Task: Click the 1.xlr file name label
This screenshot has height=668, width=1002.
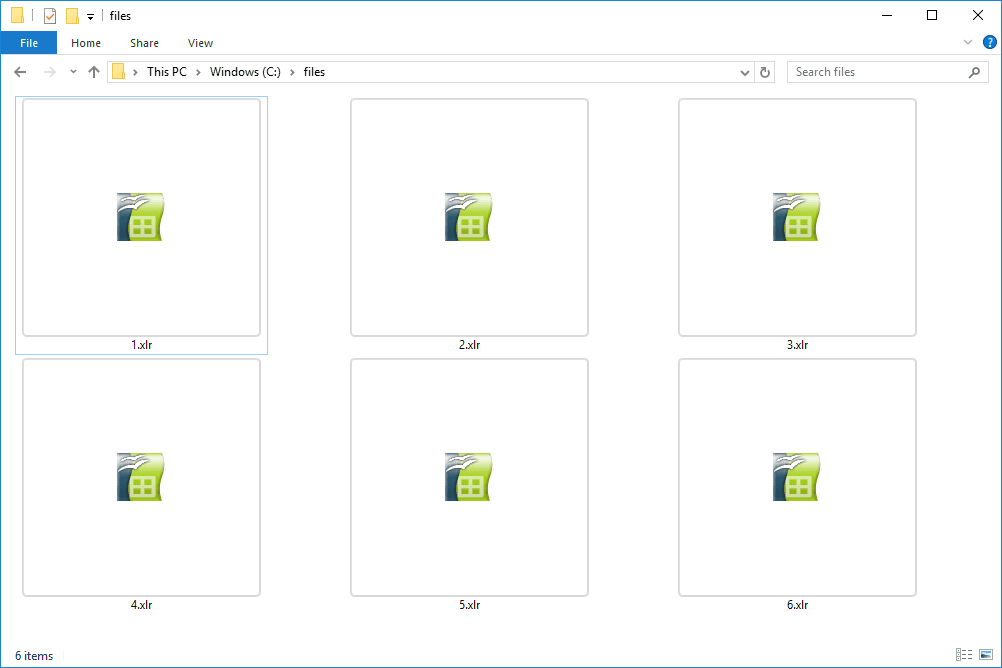Action: point(141,345)
